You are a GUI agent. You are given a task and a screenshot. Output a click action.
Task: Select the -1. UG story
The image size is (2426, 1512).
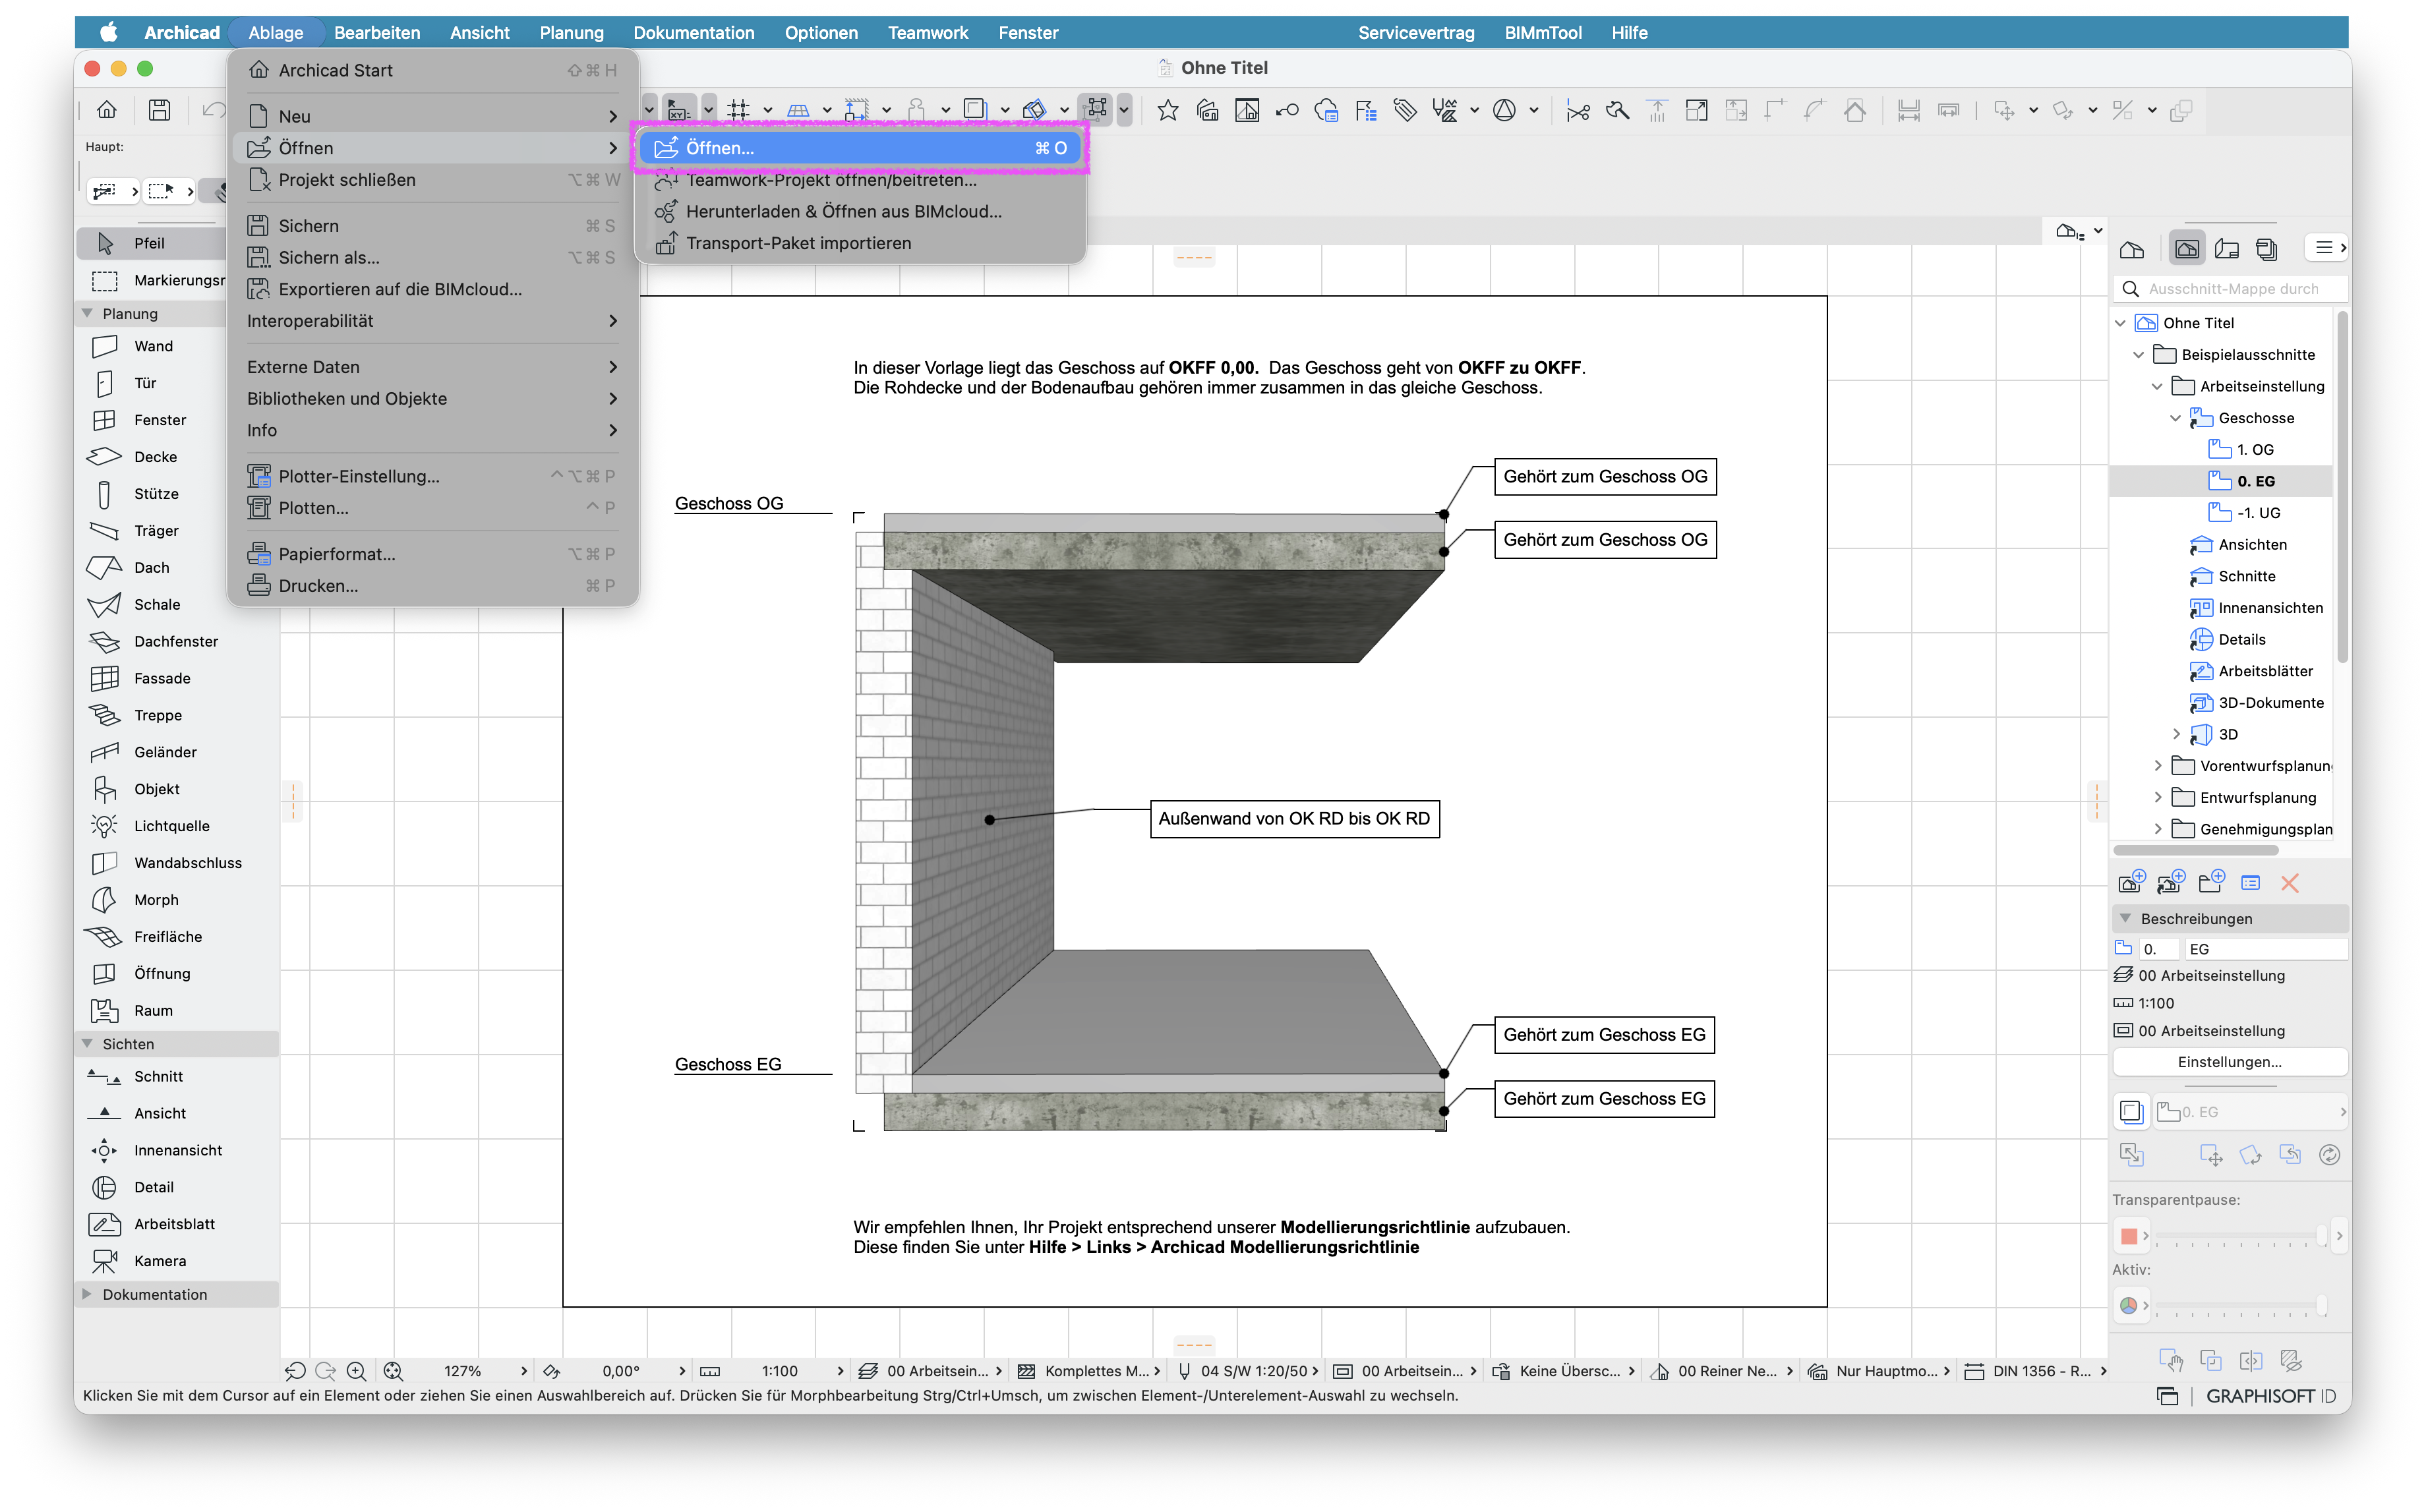pos(2258,513)
